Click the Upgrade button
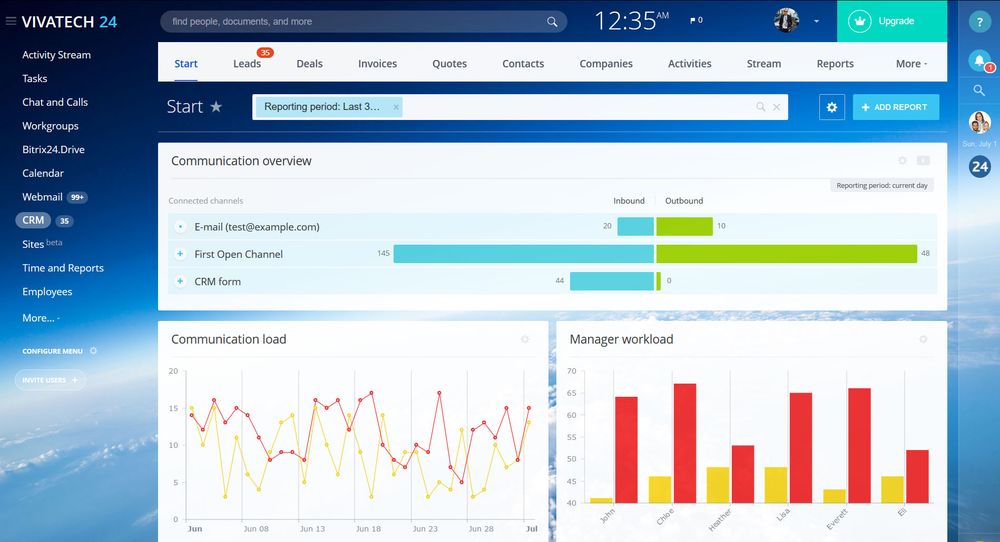 coord(891,21)
